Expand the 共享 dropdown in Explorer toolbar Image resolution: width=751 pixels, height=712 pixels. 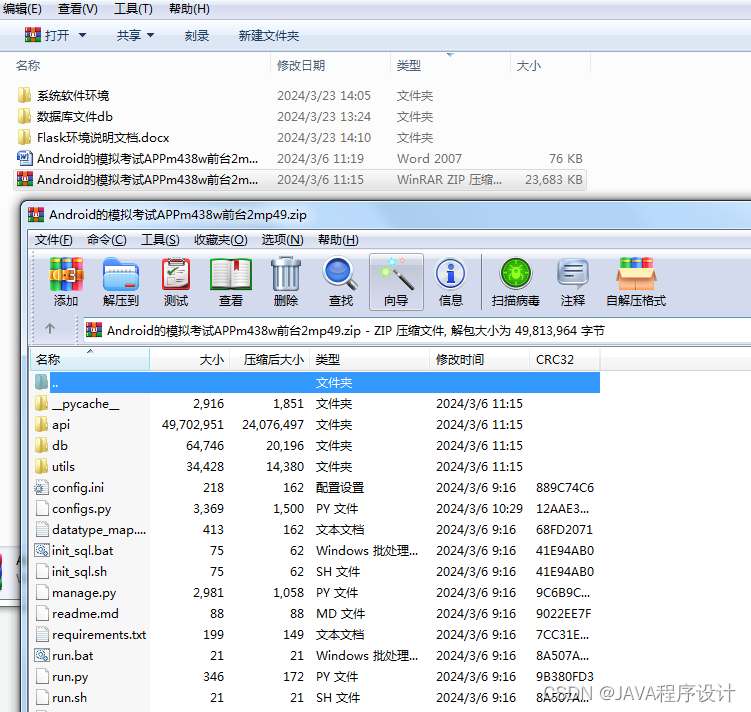pyautogui.click(x=150, y=35)
